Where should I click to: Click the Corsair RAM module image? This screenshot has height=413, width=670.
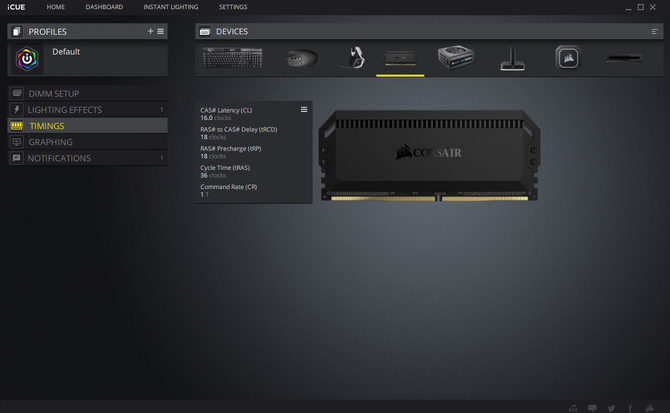[x=429, y=155]
